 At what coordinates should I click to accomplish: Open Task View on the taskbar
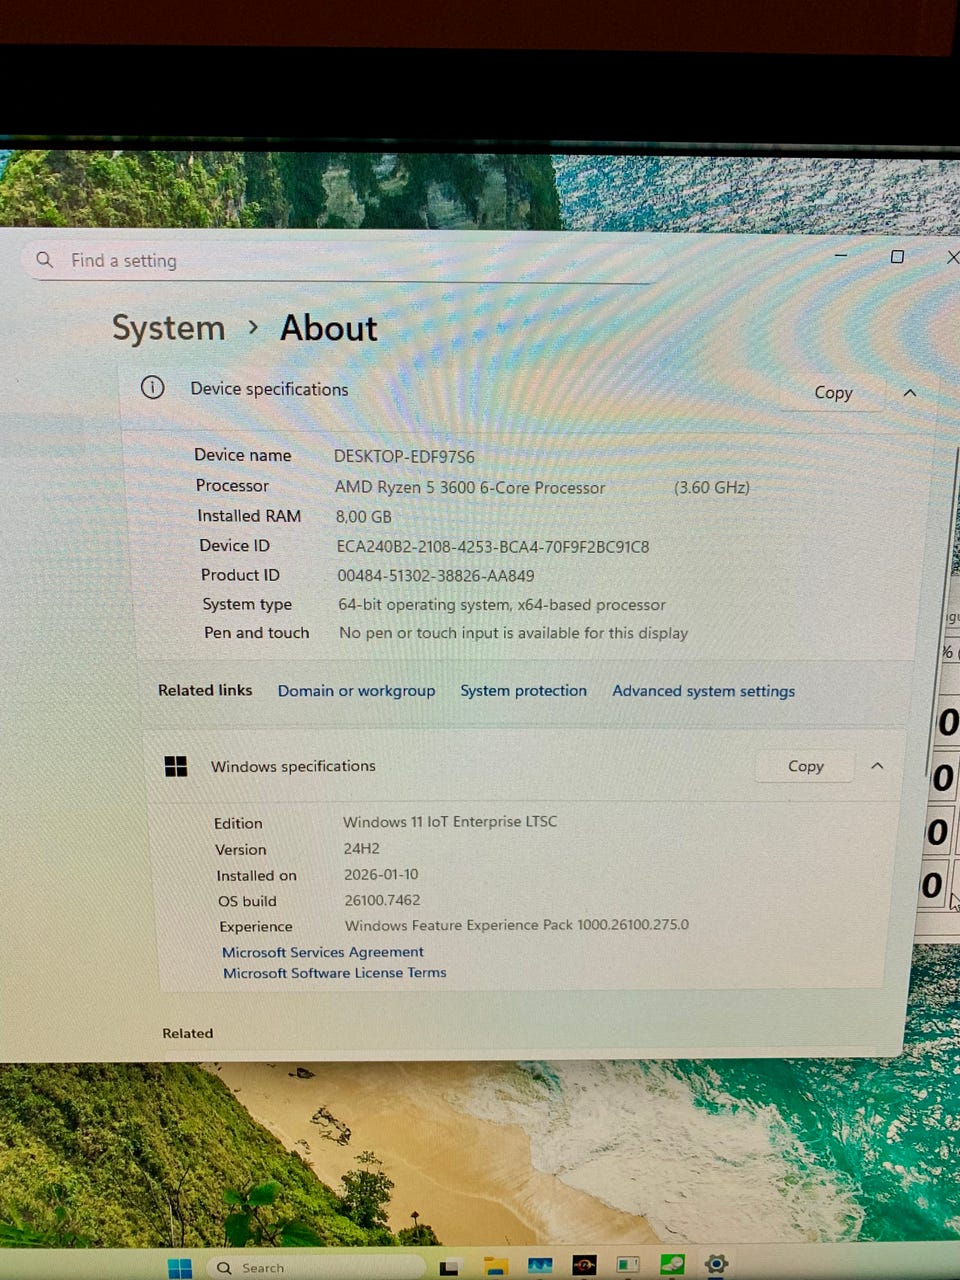(449, 1268)
